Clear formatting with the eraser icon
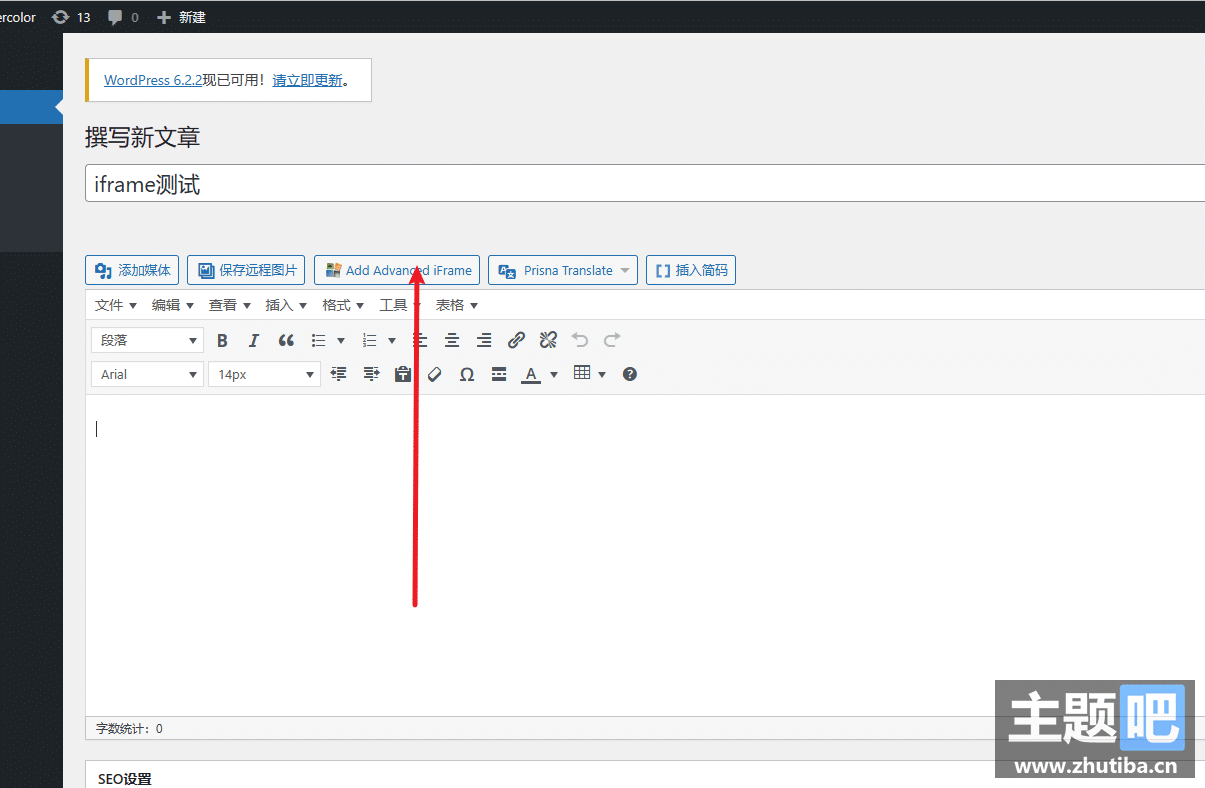The height and width of the screenshot is (788, 1205). [434, 375]
